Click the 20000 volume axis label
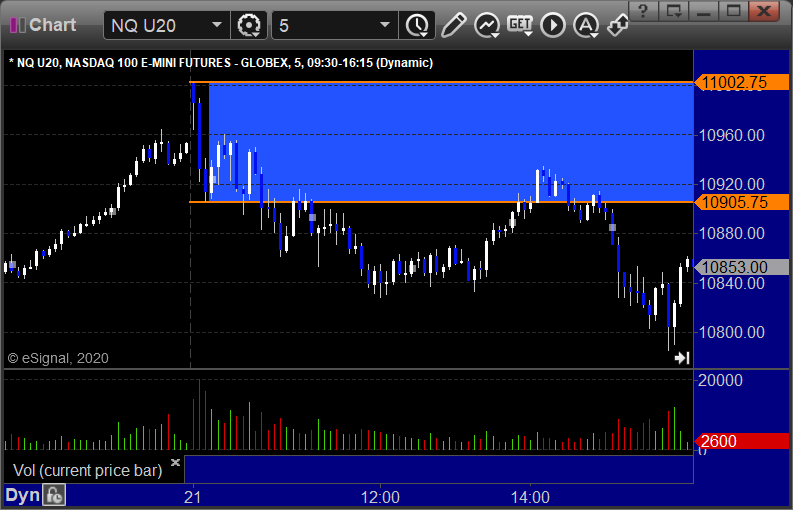This screenshot has width=793, height=510. [x=720, y=380]
